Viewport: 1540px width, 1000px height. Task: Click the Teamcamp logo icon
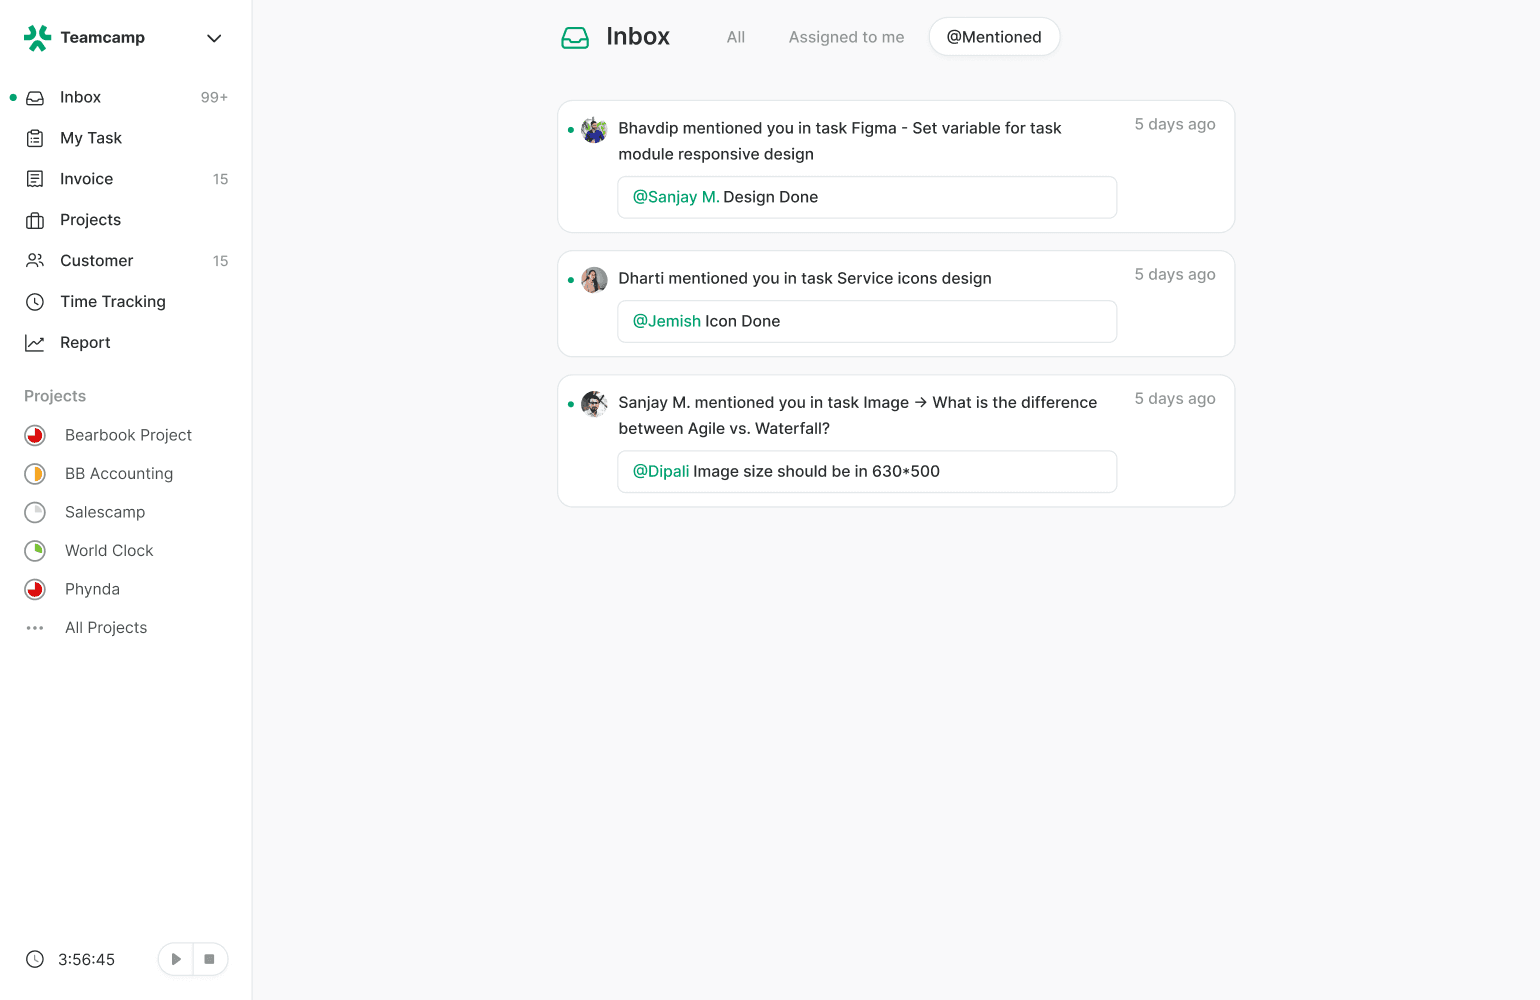[x=37, y=38]
